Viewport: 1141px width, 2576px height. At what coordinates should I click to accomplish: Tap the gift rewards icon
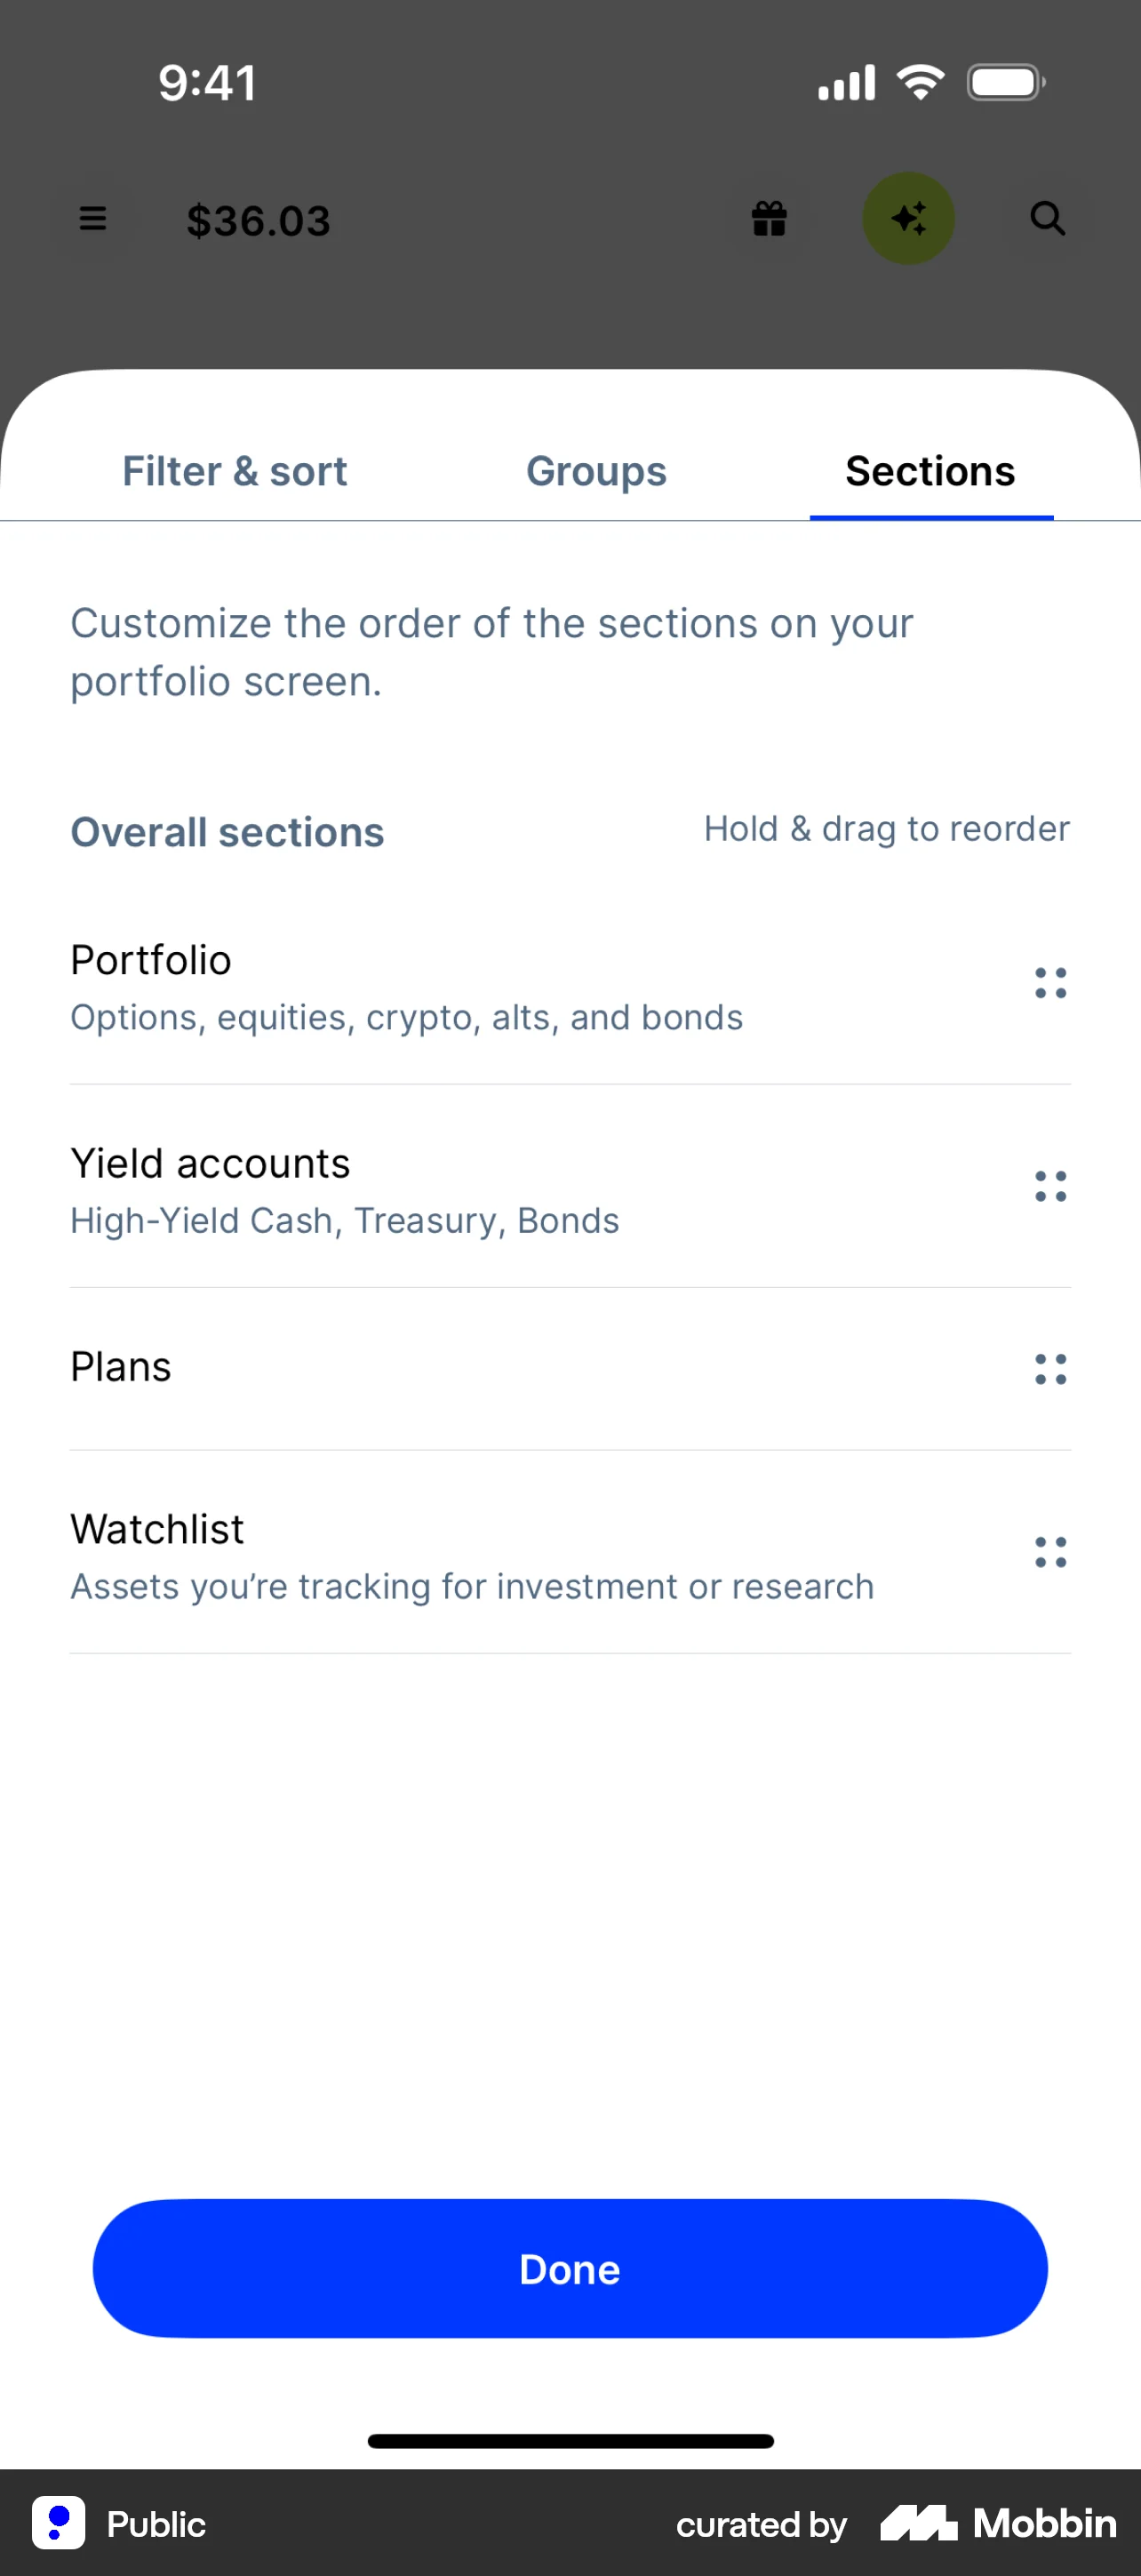click(x=769, y=219)
